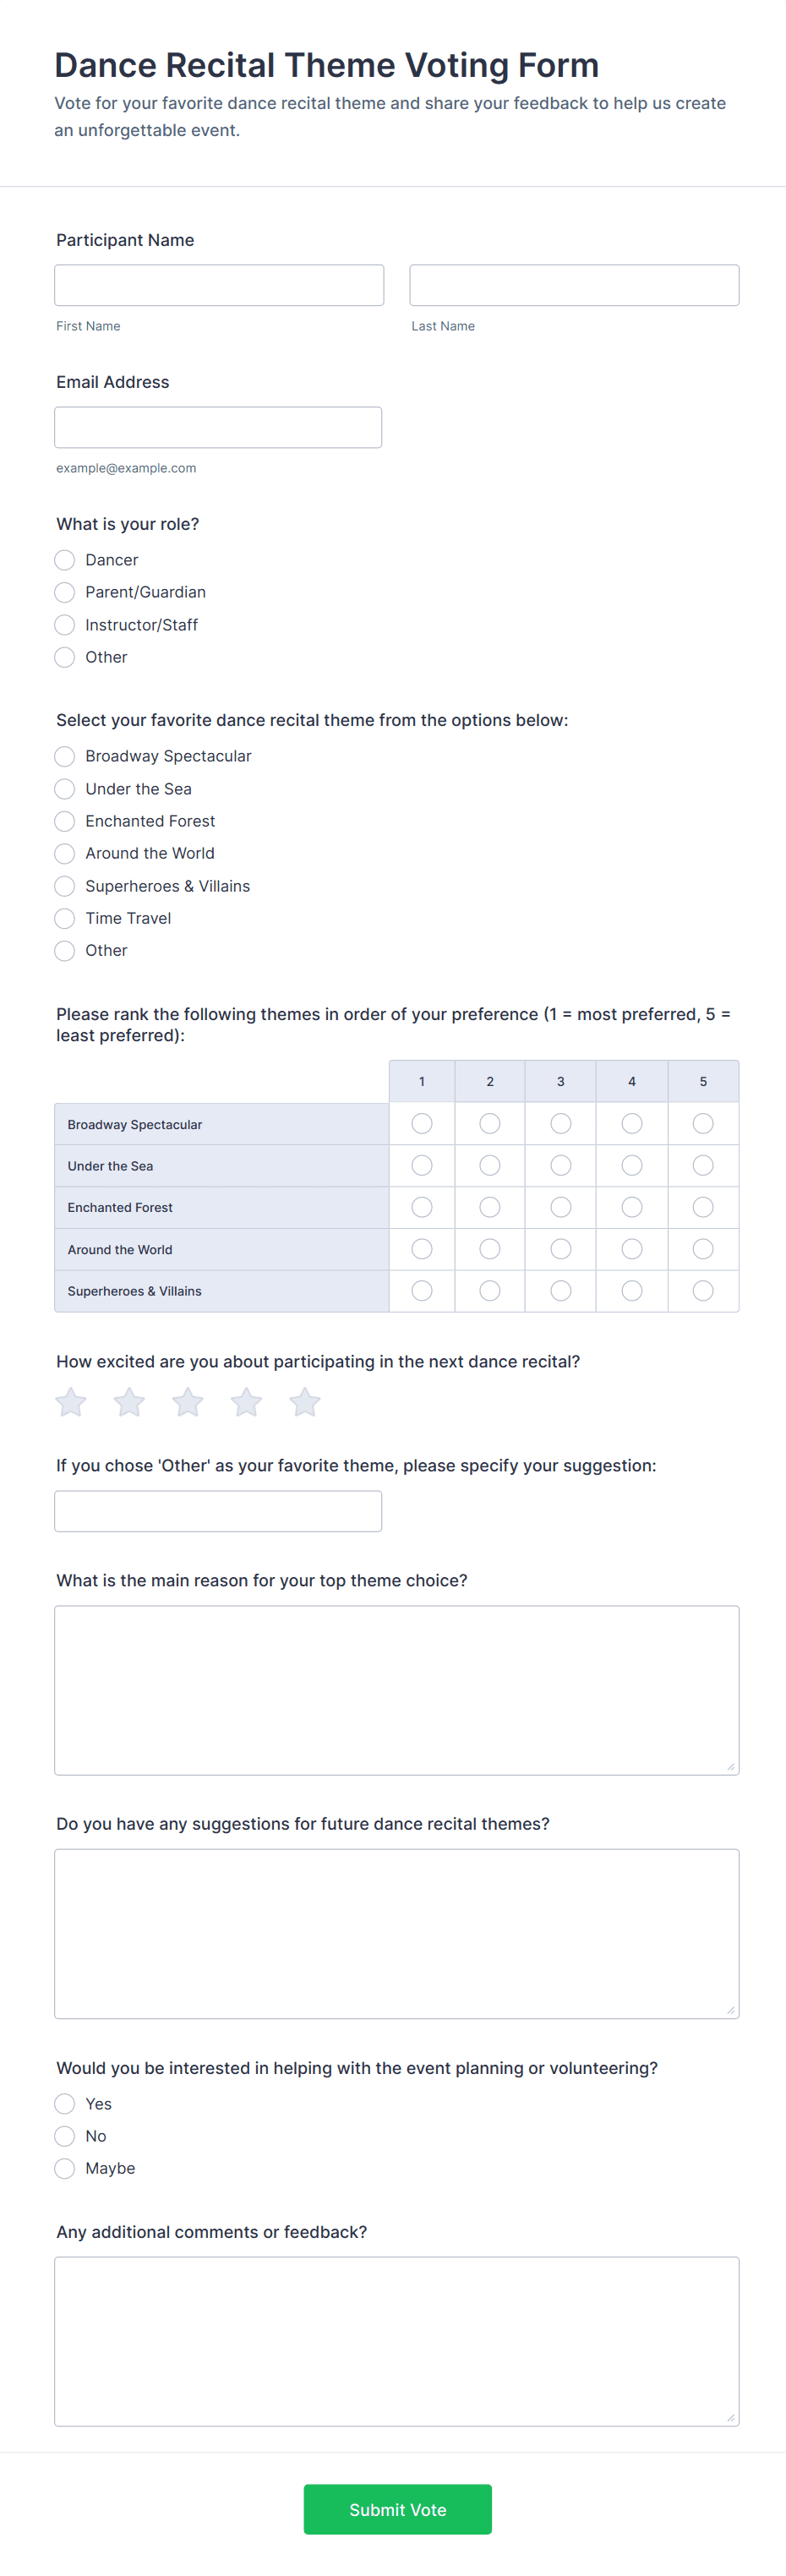Screen dimensions: 786x2576
Task: Rank Under the Sea as 3
Action: [x=561, y=1166]
